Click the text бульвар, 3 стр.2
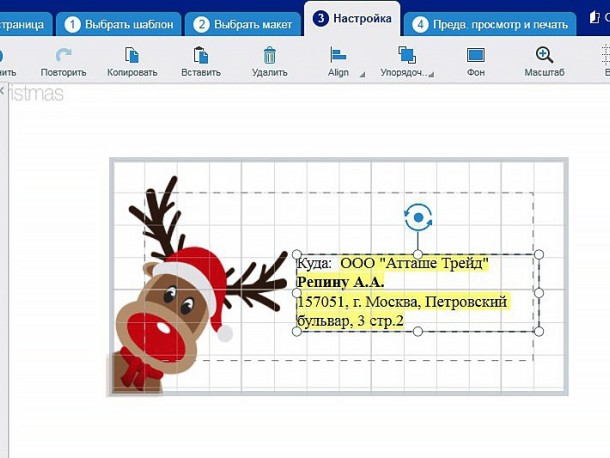This screenshot has height=458, width=610. [x=350, y=321]
